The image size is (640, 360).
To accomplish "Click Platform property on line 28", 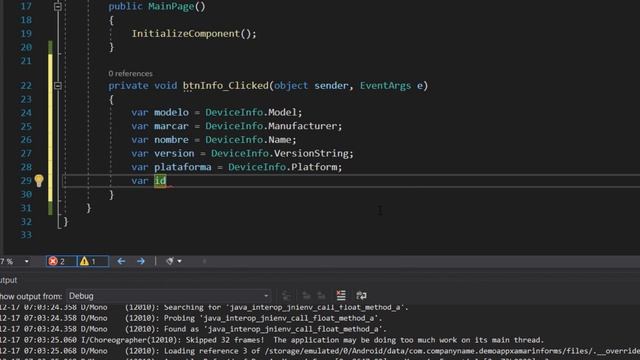I will (314, 167).
